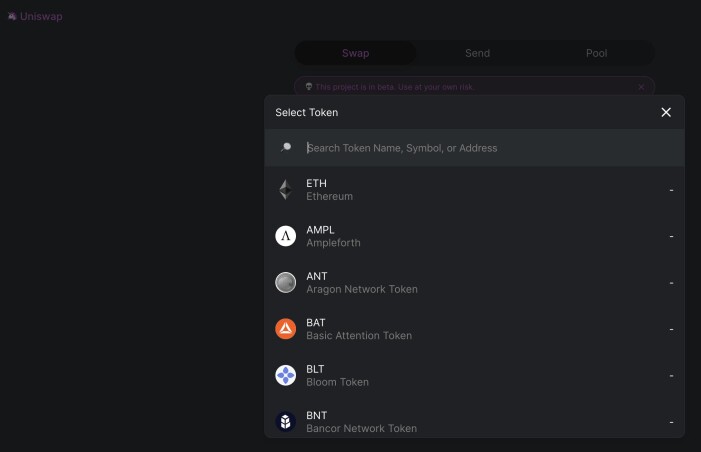The height and width of the screenshot is (452, 701).
Task: Dismiss the beta warning banner
Action: [641, 87]
